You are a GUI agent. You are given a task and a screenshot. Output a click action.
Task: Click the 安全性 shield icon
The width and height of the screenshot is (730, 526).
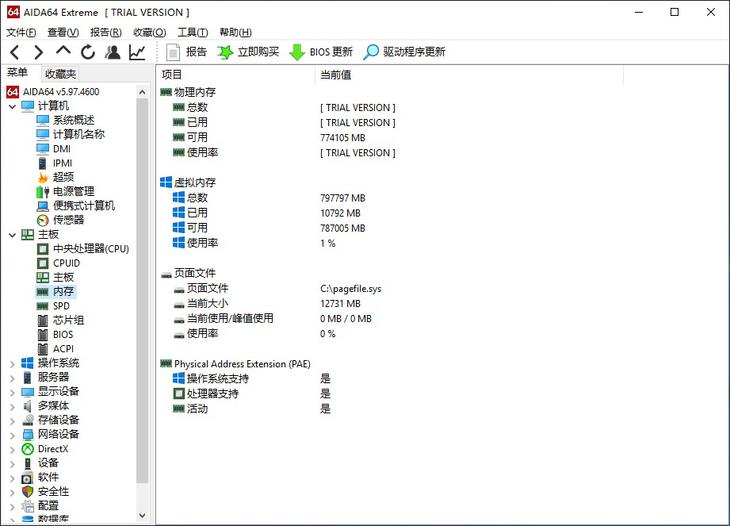(27, 492)
